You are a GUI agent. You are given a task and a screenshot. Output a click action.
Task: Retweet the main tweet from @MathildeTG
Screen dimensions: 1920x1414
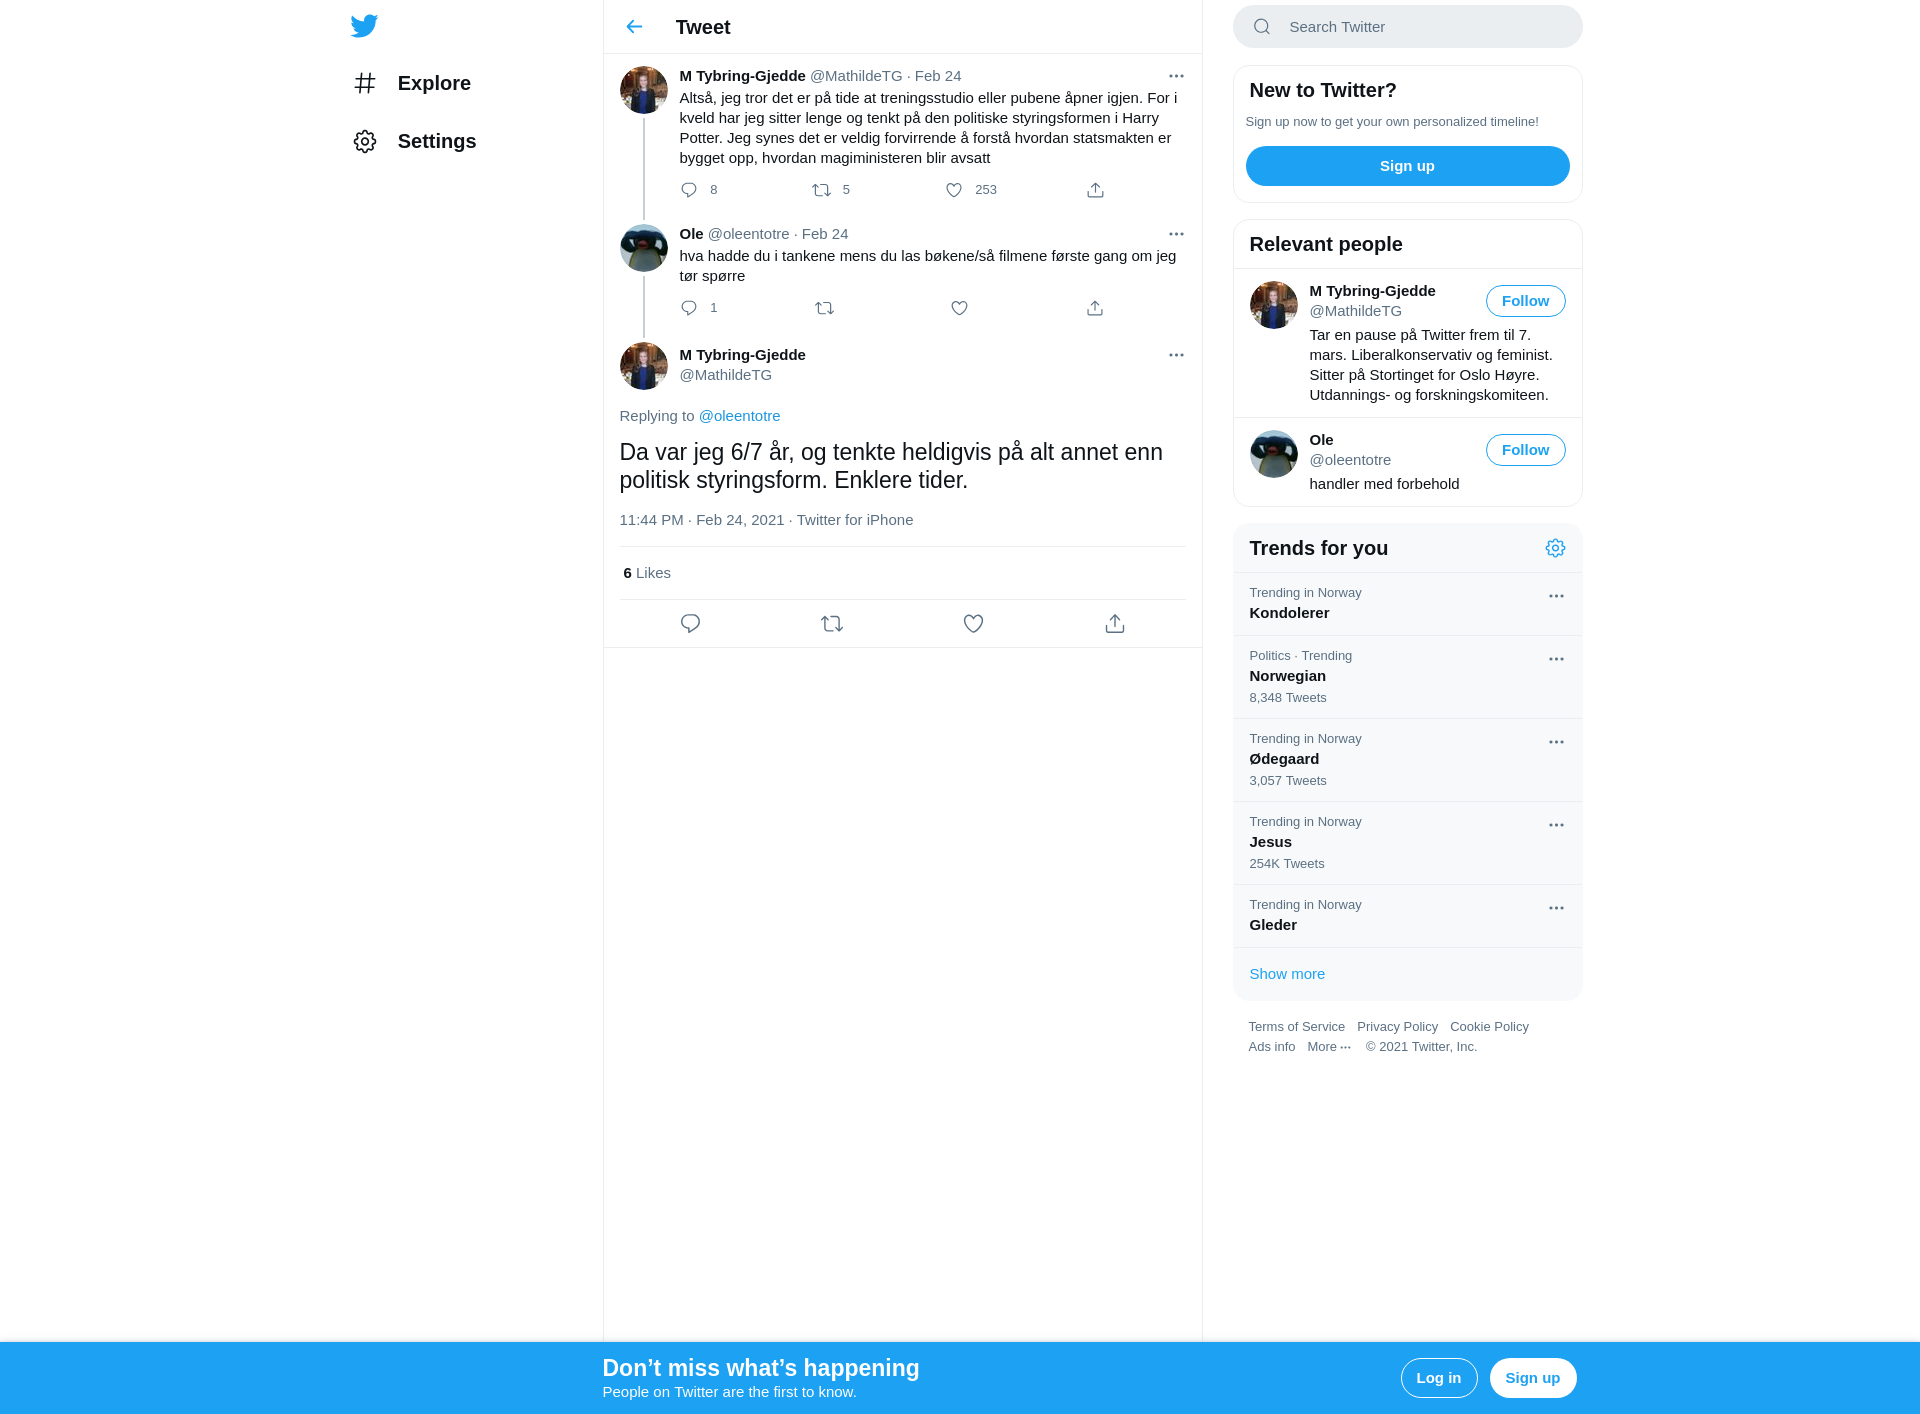click(x=832, y=624)
